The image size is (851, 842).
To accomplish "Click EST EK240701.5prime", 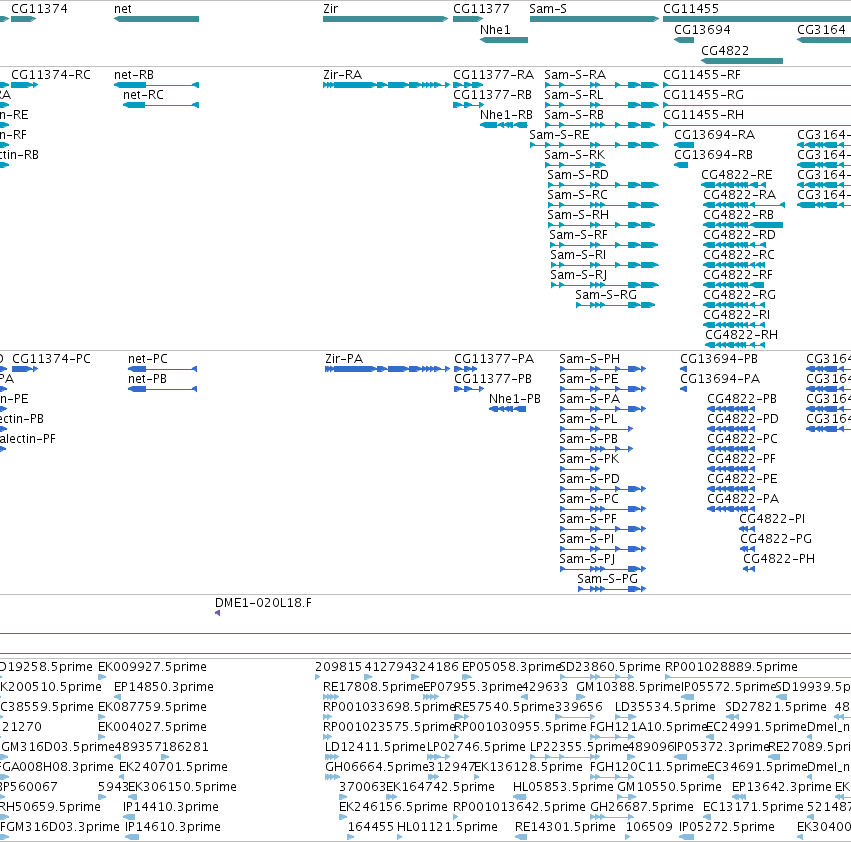I will pos(122,777).
